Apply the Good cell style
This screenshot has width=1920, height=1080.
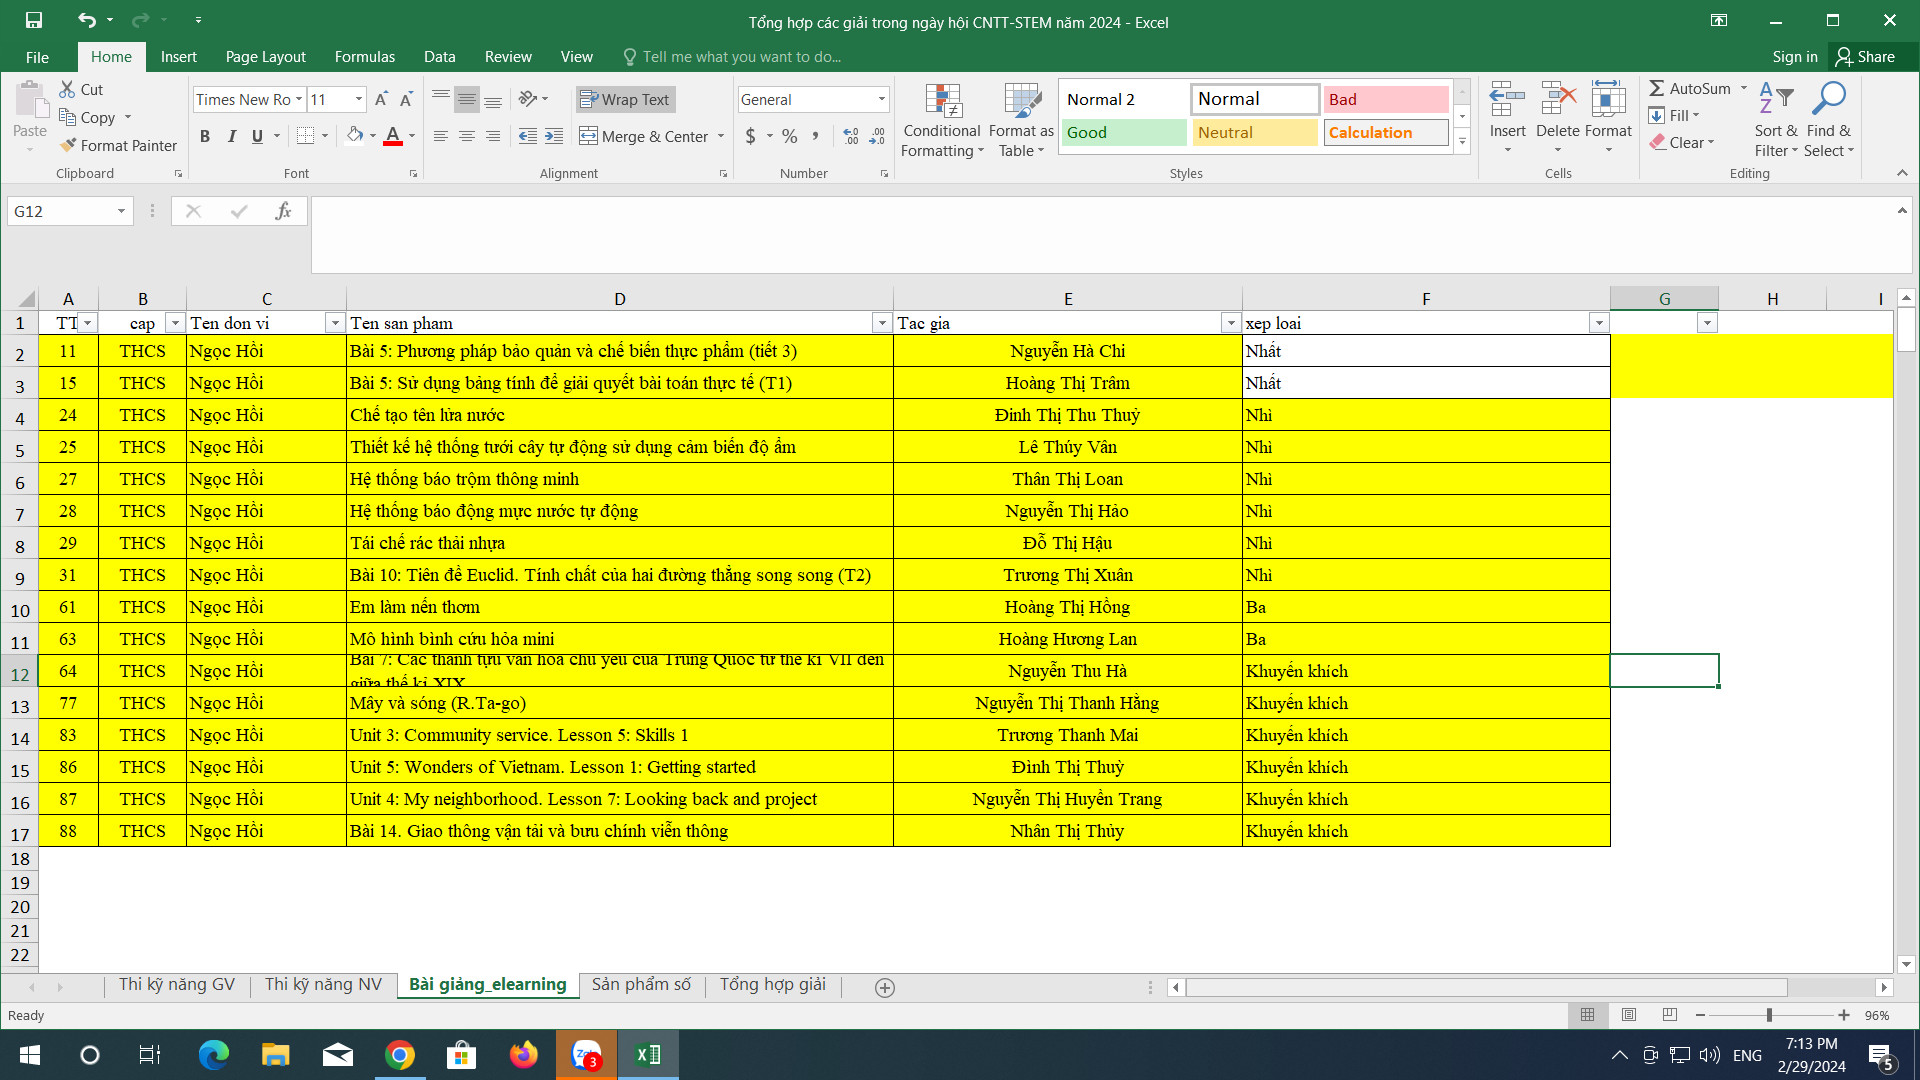click(x=1123, y=133)
